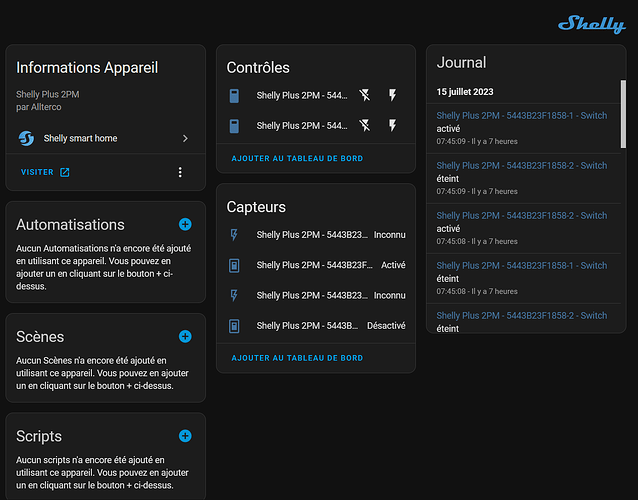
Task: Turn off the first Shelly Plus 2PM switch
Action: click(365, 96)
